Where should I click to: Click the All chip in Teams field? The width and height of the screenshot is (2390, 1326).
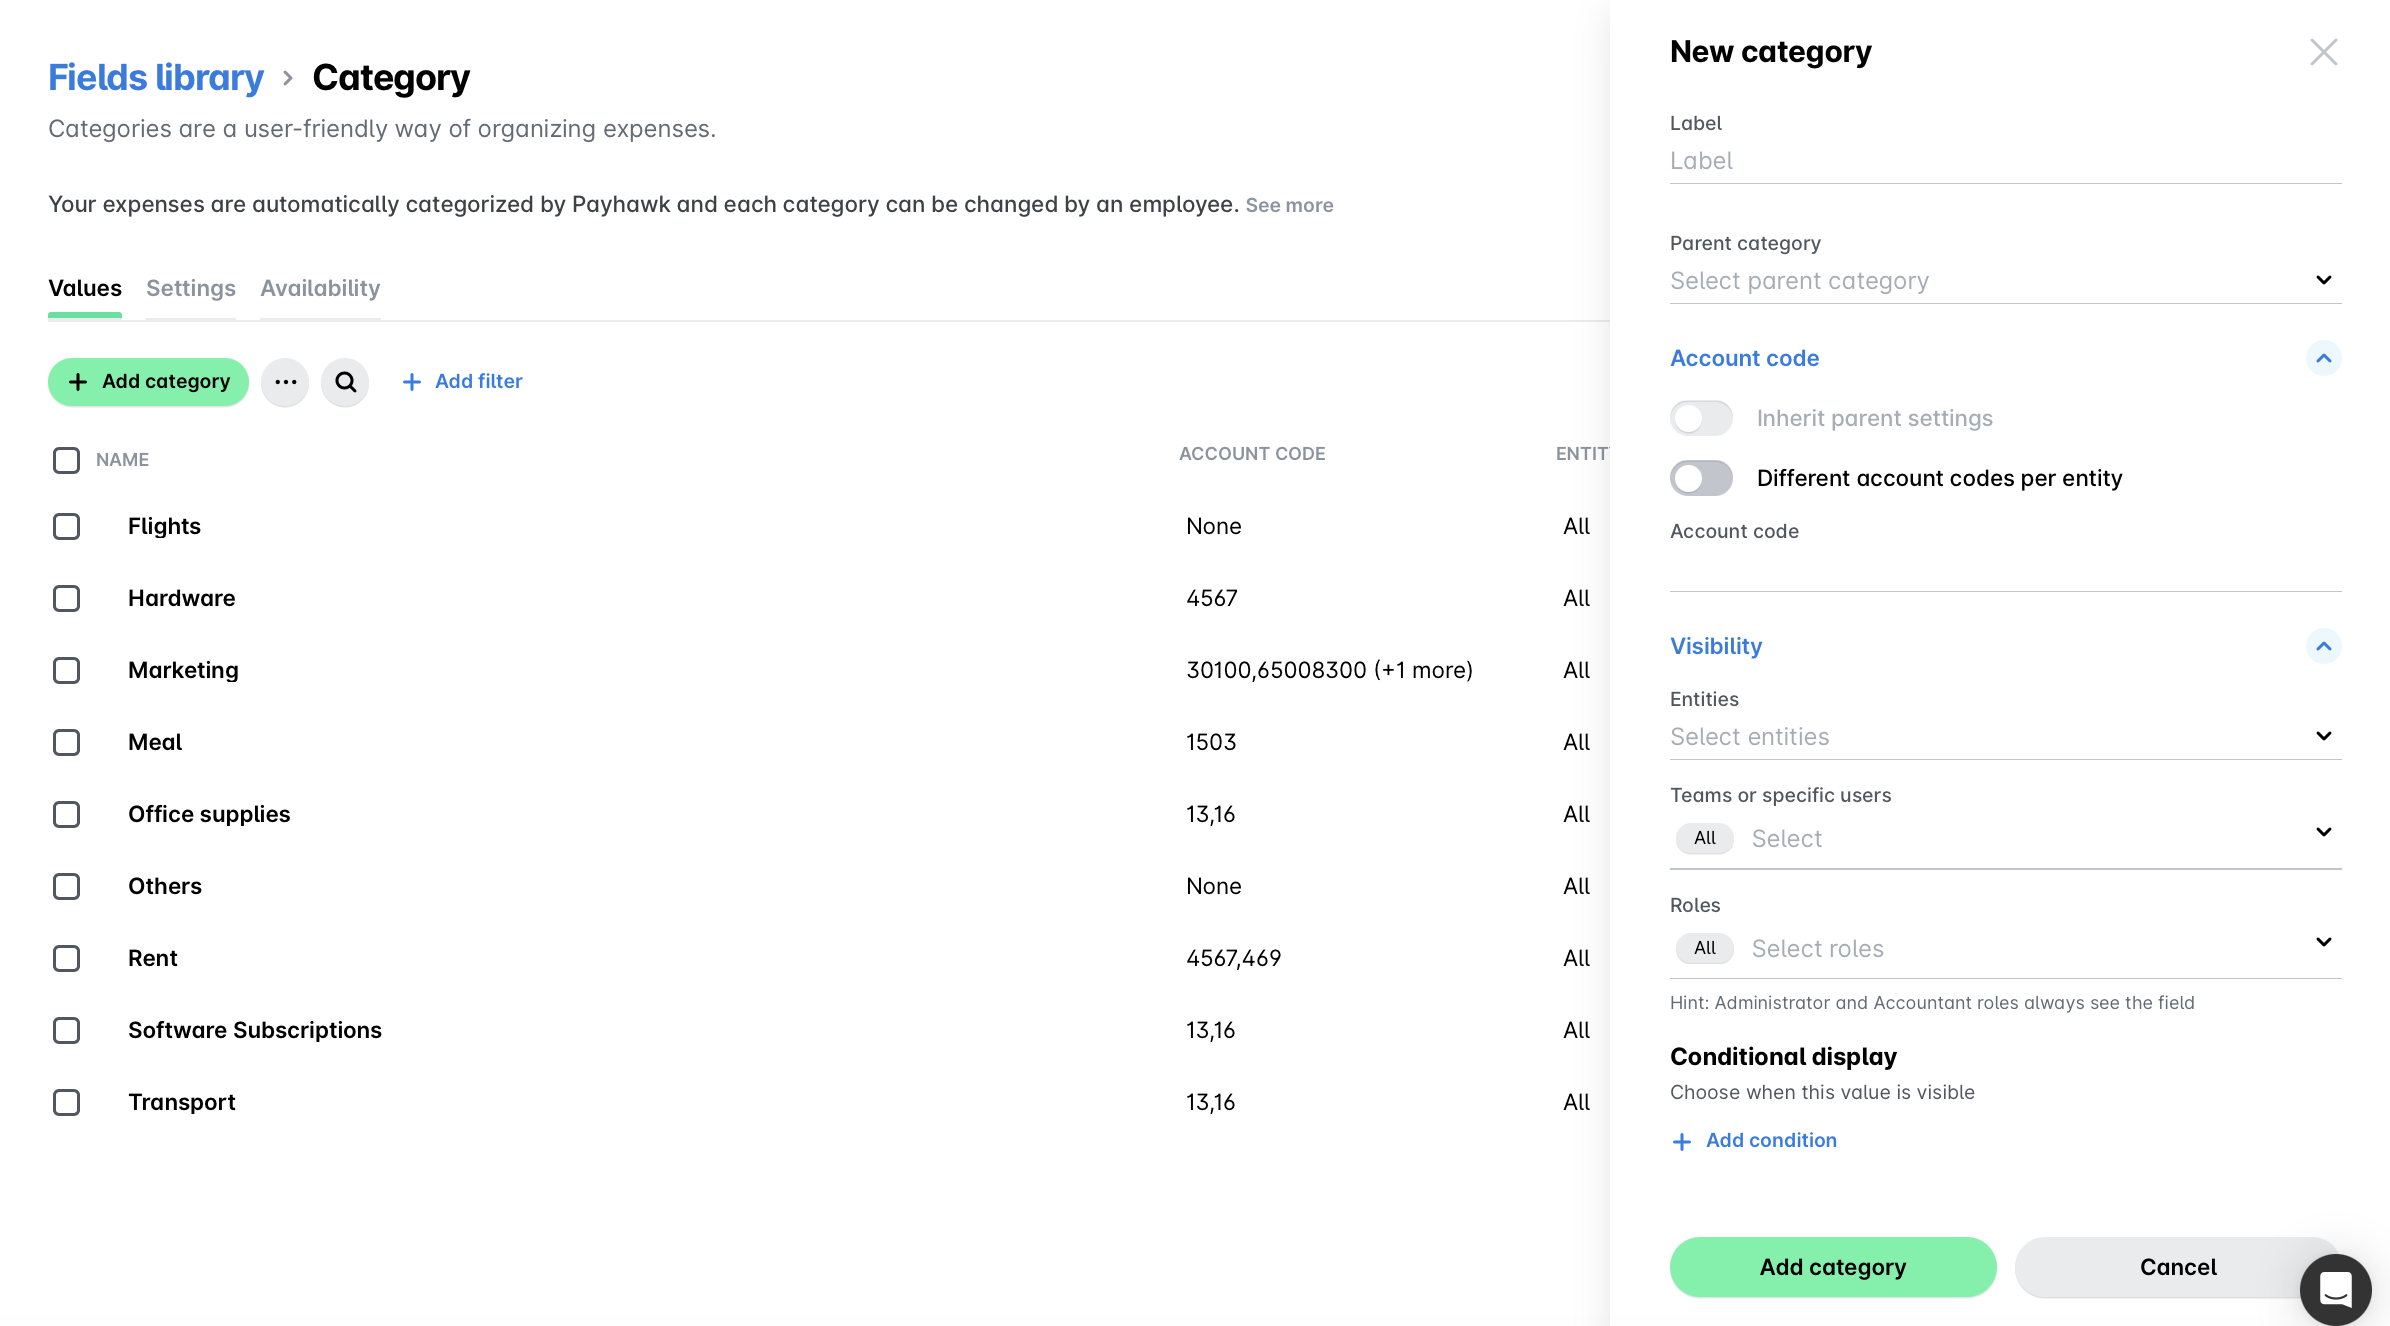(x=1704, y=838)
